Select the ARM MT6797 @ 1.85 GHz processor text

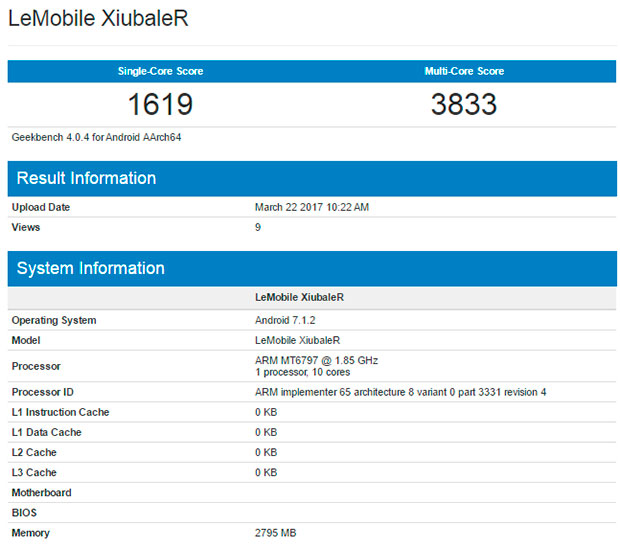click(x=317, y=359)
